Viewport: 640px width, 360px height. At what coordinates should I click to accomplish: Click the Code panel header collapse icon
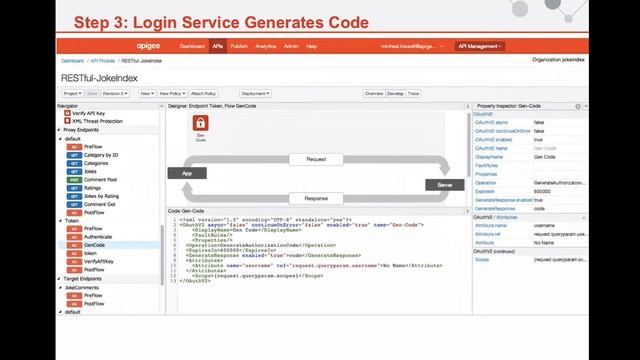(x=467, y=211)
